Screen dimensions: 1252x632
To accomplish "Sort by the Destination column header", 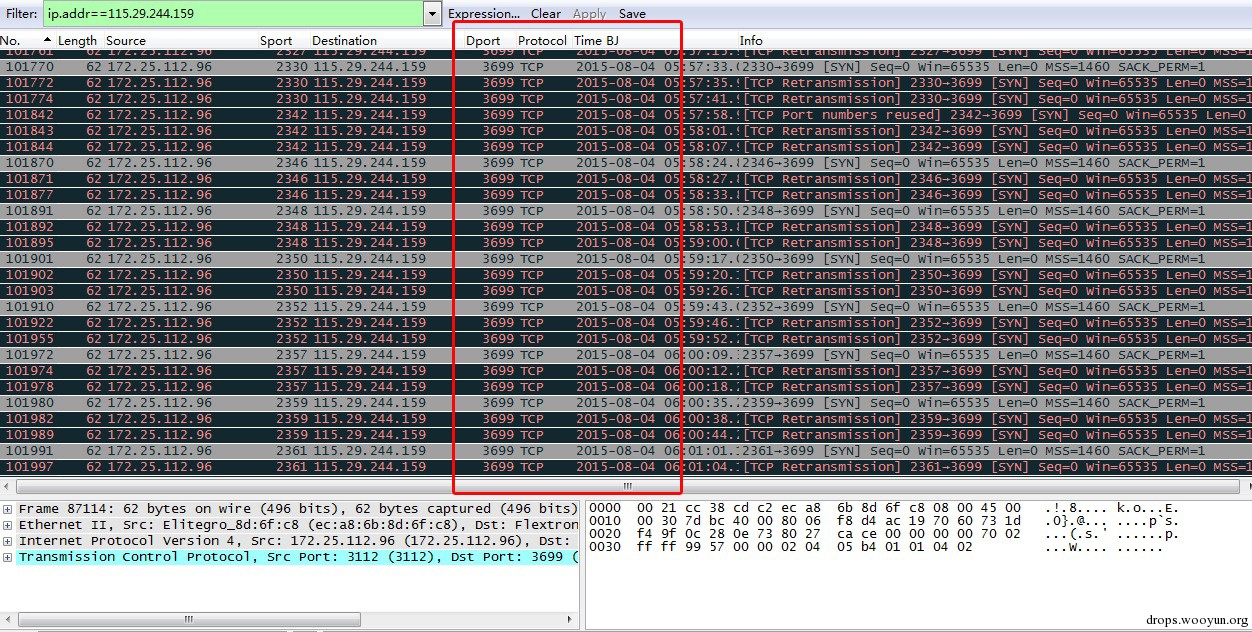I will tap(344, 41).
